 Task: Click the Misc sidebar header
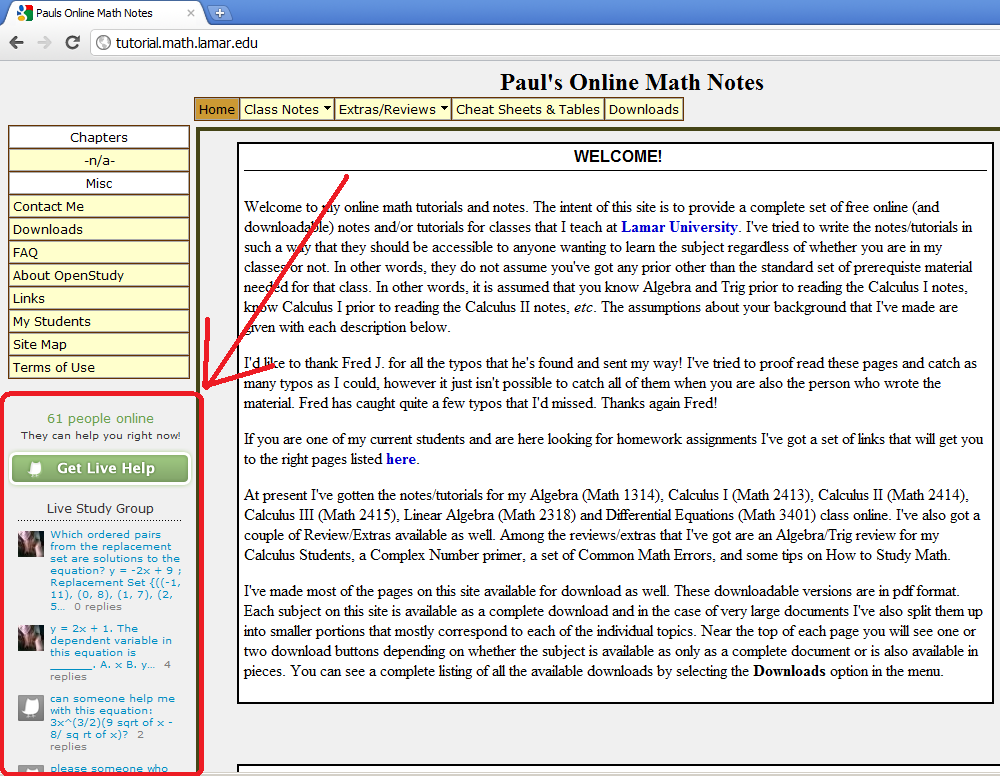click(x=99, y=183)
